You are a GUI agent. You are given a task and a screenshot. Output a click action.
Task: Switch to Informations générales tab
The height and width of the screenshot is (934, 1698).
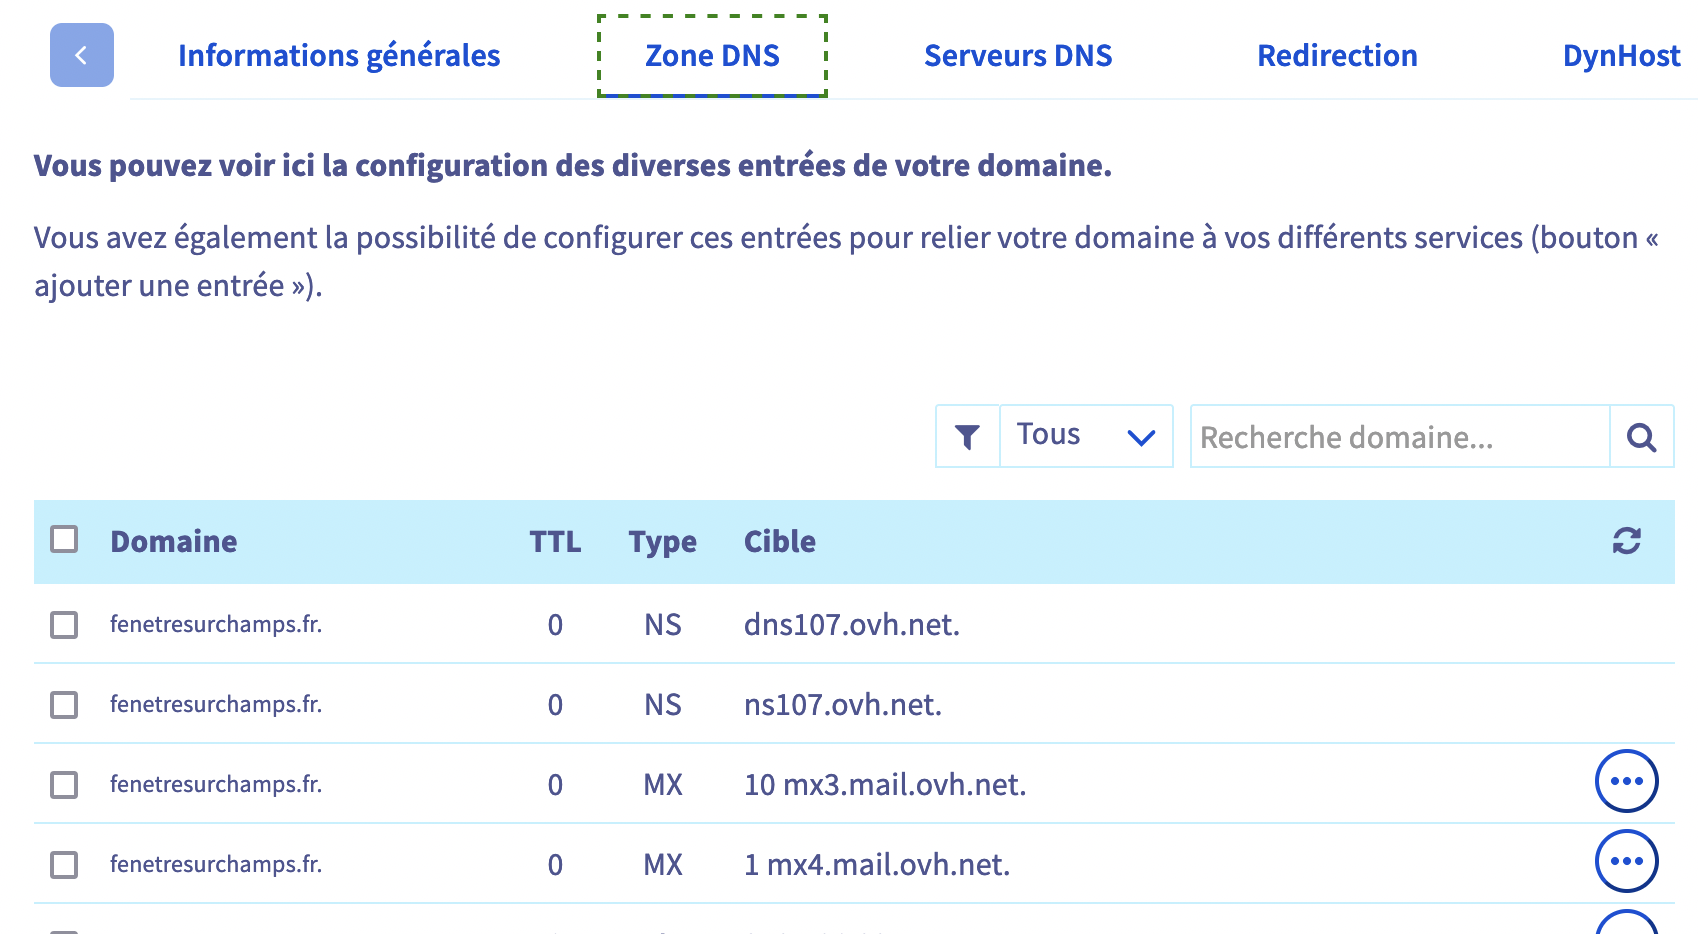click(339, 56)
